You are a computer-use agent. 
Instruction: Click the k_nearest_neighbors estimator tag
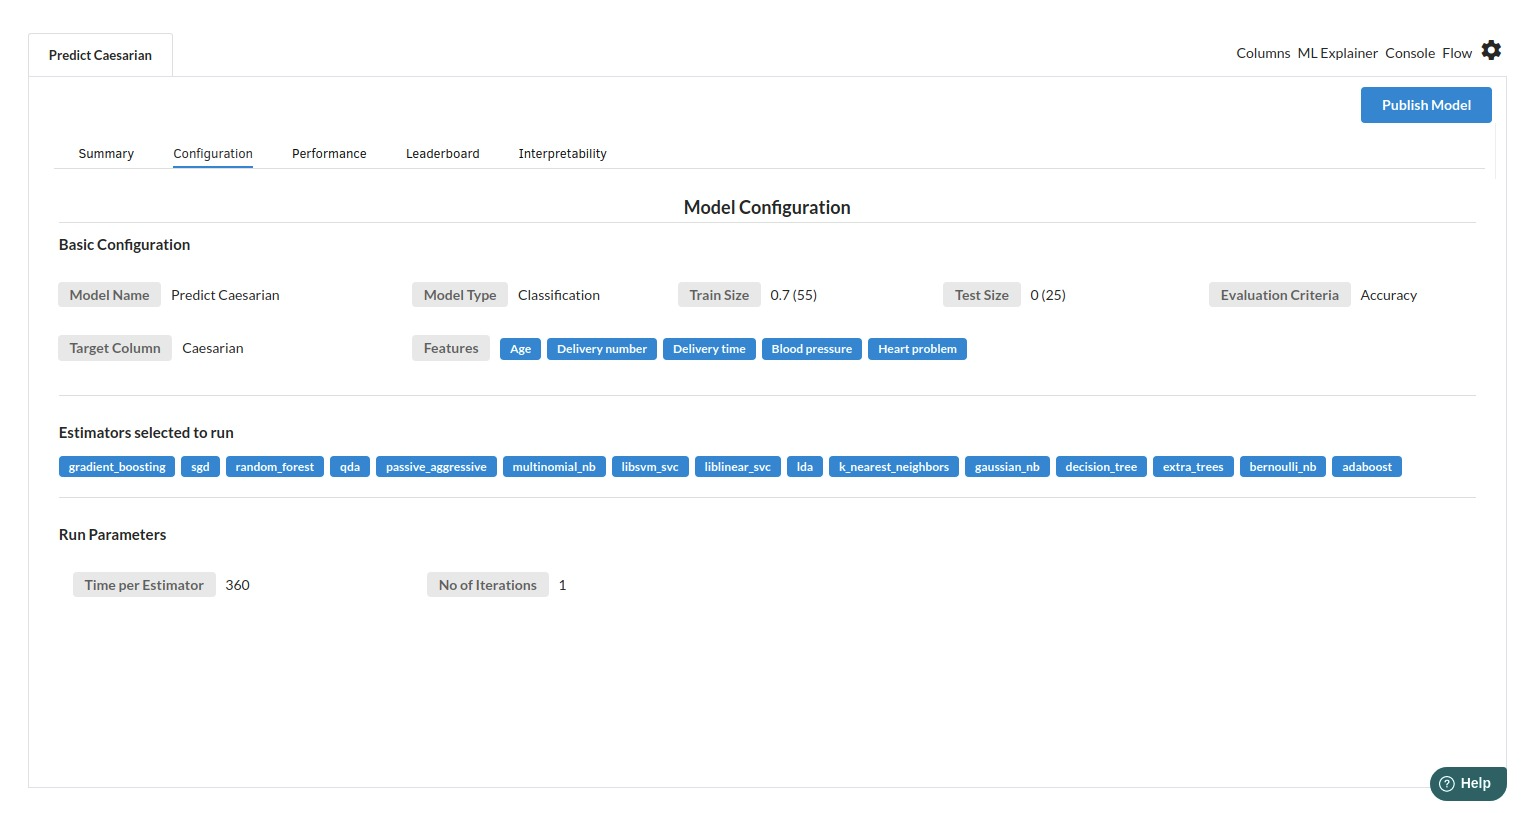tap(893, 467)
